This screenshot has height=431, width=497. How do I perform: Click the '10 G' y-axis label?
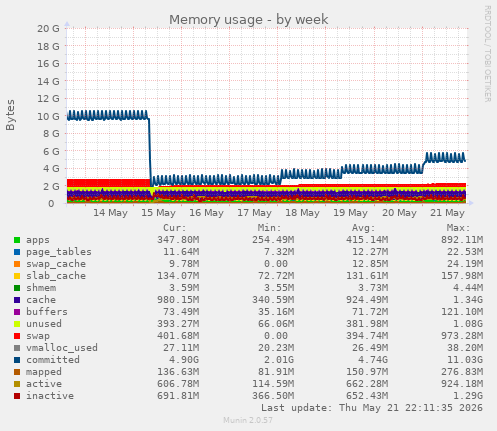48,117
